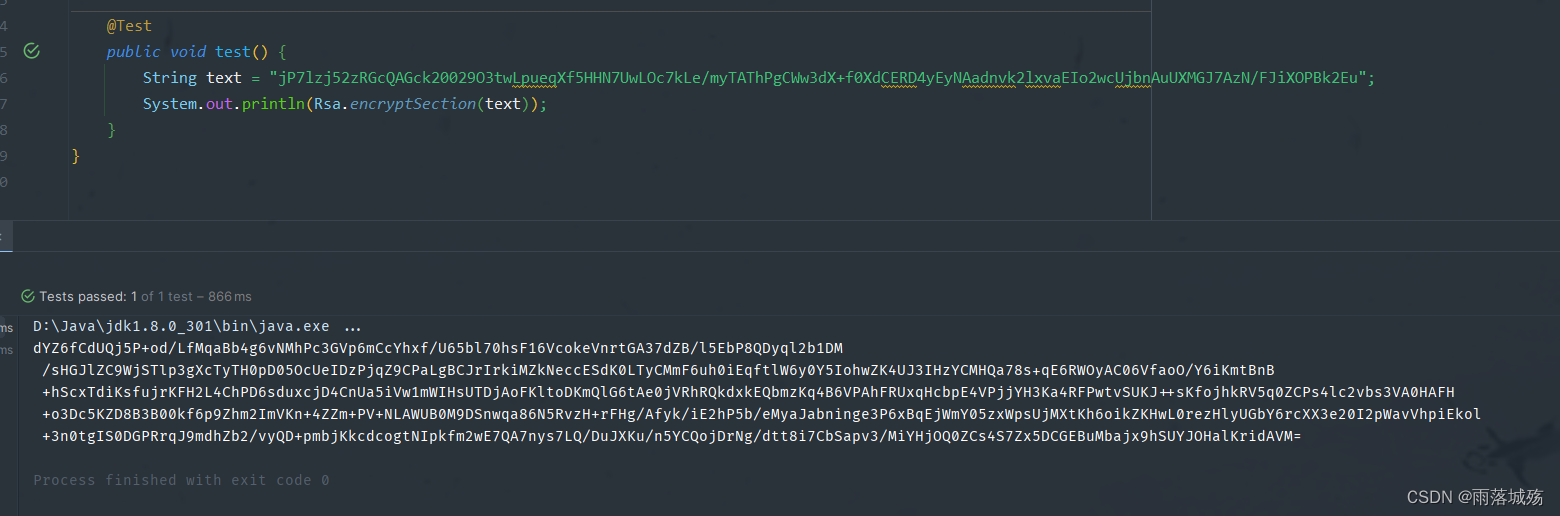Click the String type keyword
Viewport: 1560px width, 516px height.
click(169, 78)
